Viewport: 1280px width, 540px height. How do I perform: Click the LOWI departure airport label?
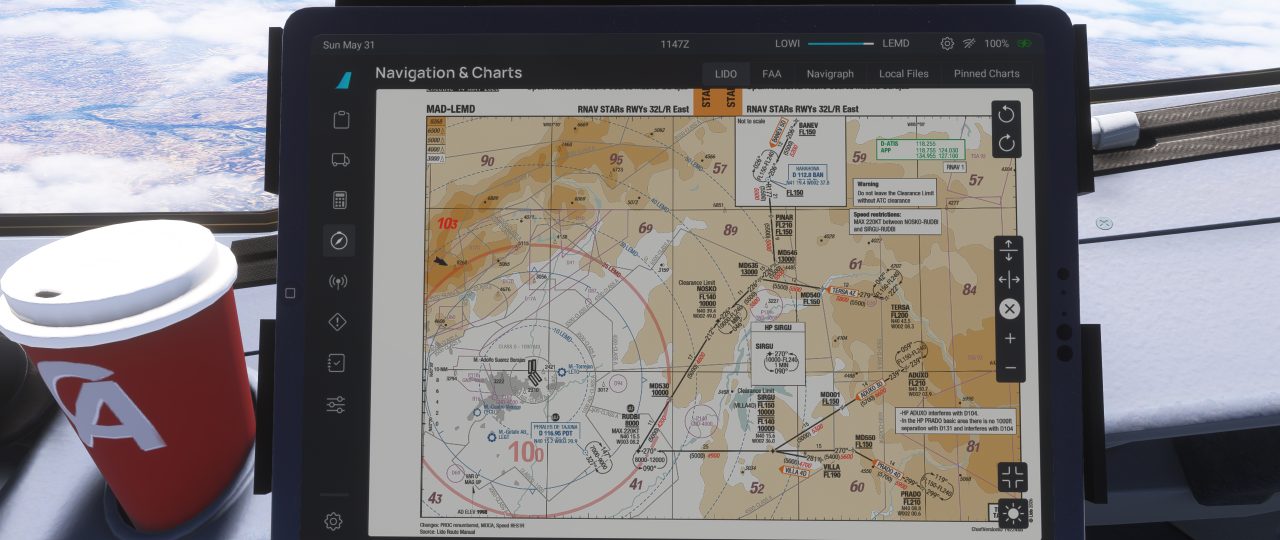click(788, 44)
